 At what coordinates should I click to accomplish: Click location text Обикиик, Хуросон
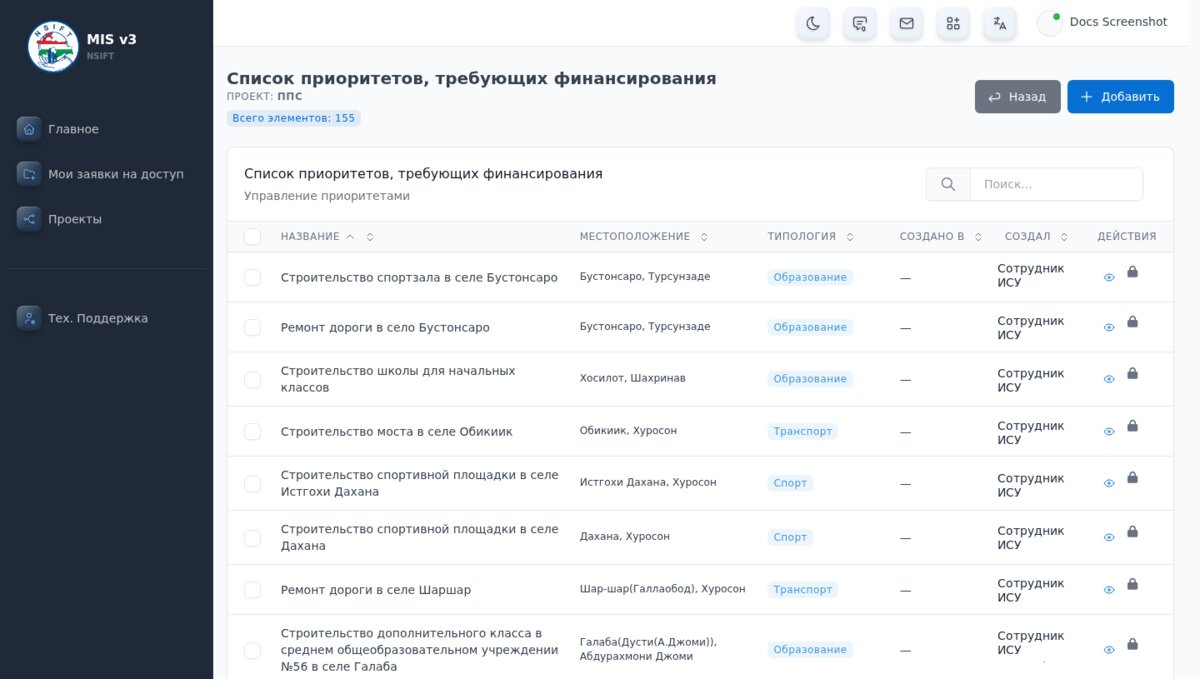tap(628, 431)
